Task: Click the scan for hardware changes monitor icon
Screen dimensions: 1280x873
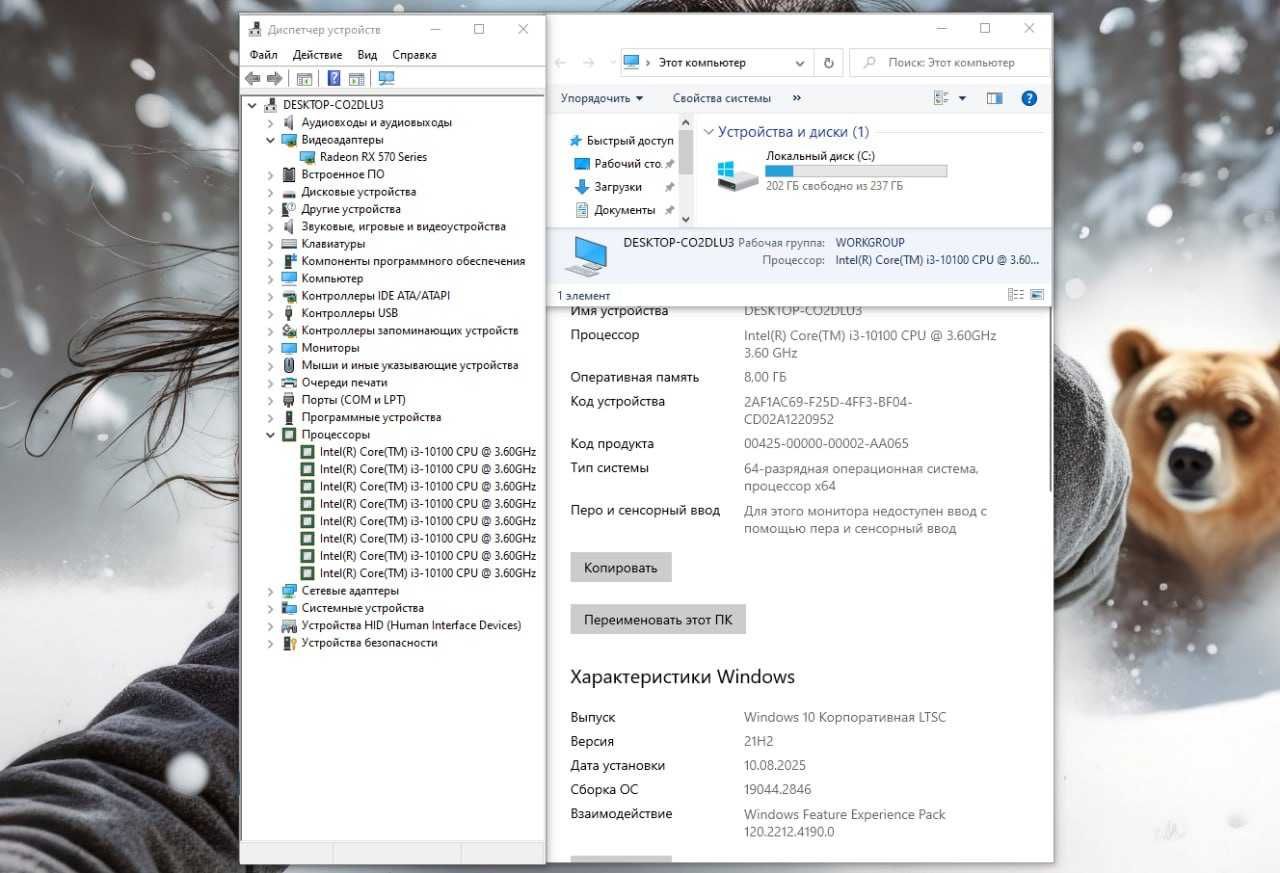Action: coord(387,79)
